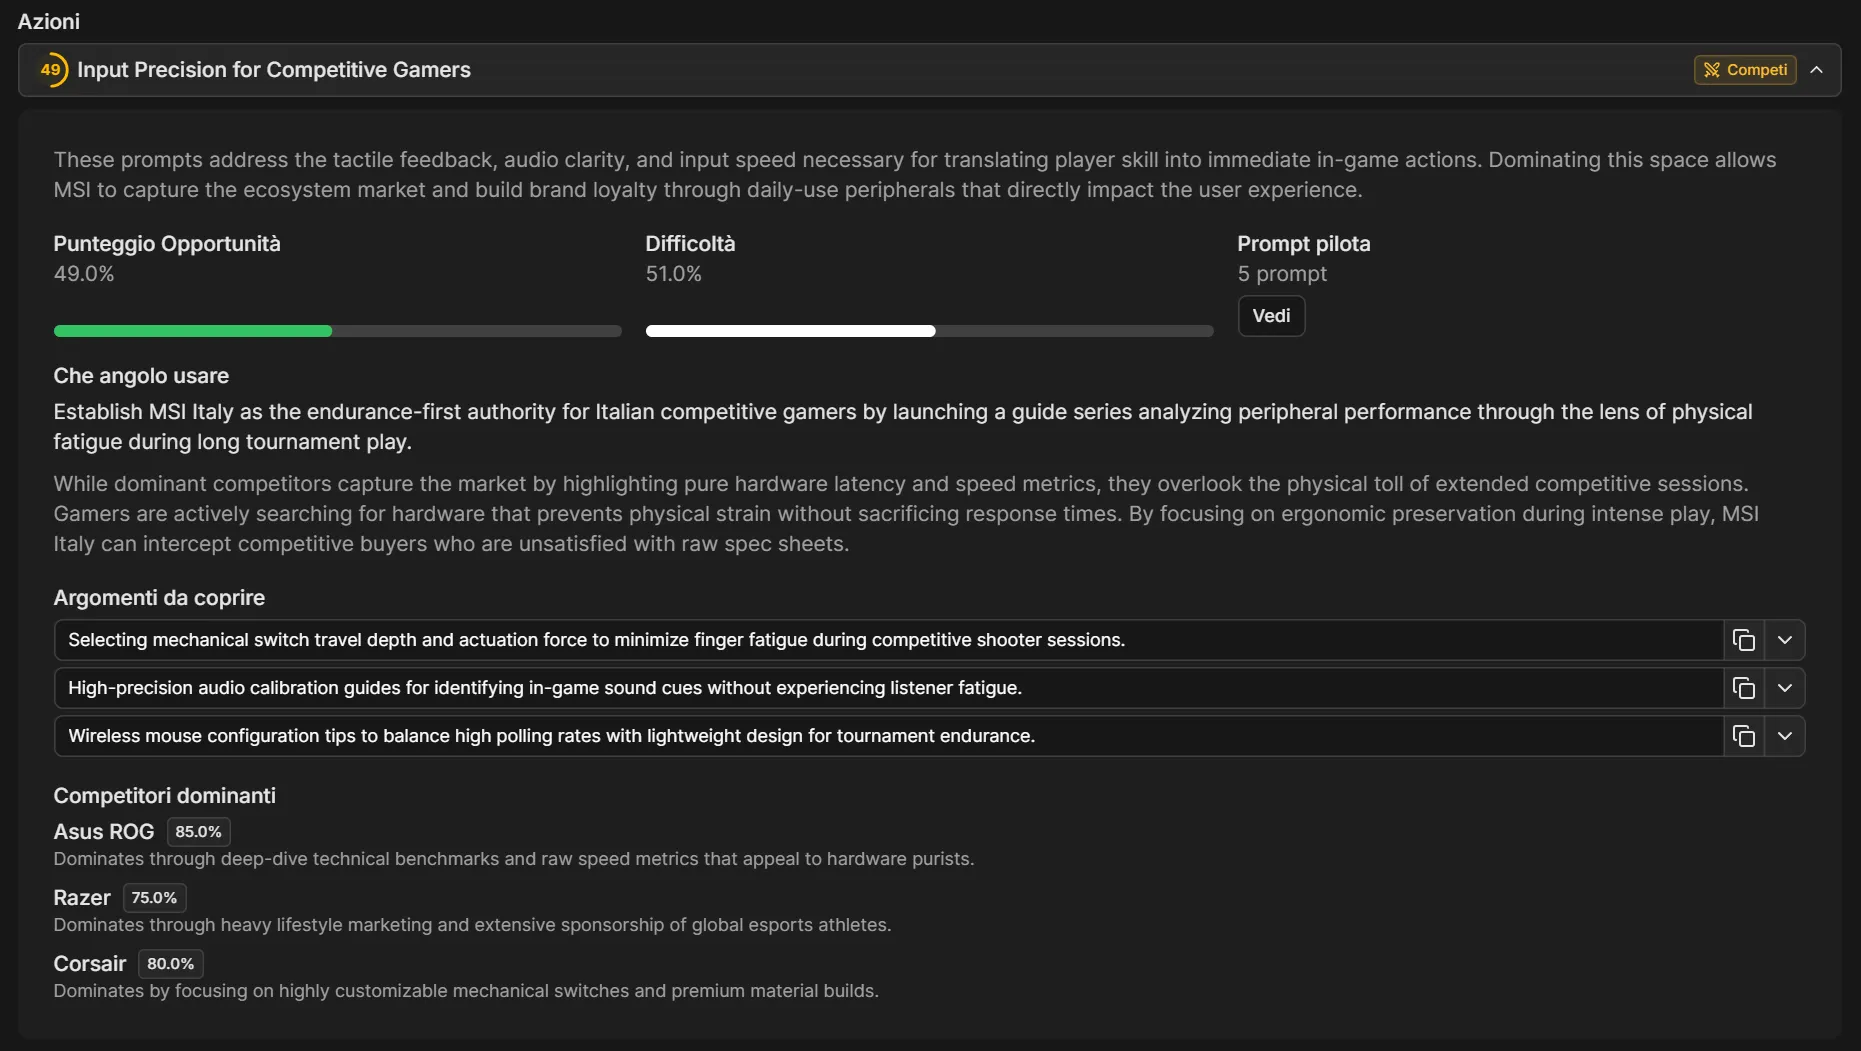Copy the mechanical switch travel depth topic
This screenshot has height=1051, width=1861.
click(x=1743, y=640)
